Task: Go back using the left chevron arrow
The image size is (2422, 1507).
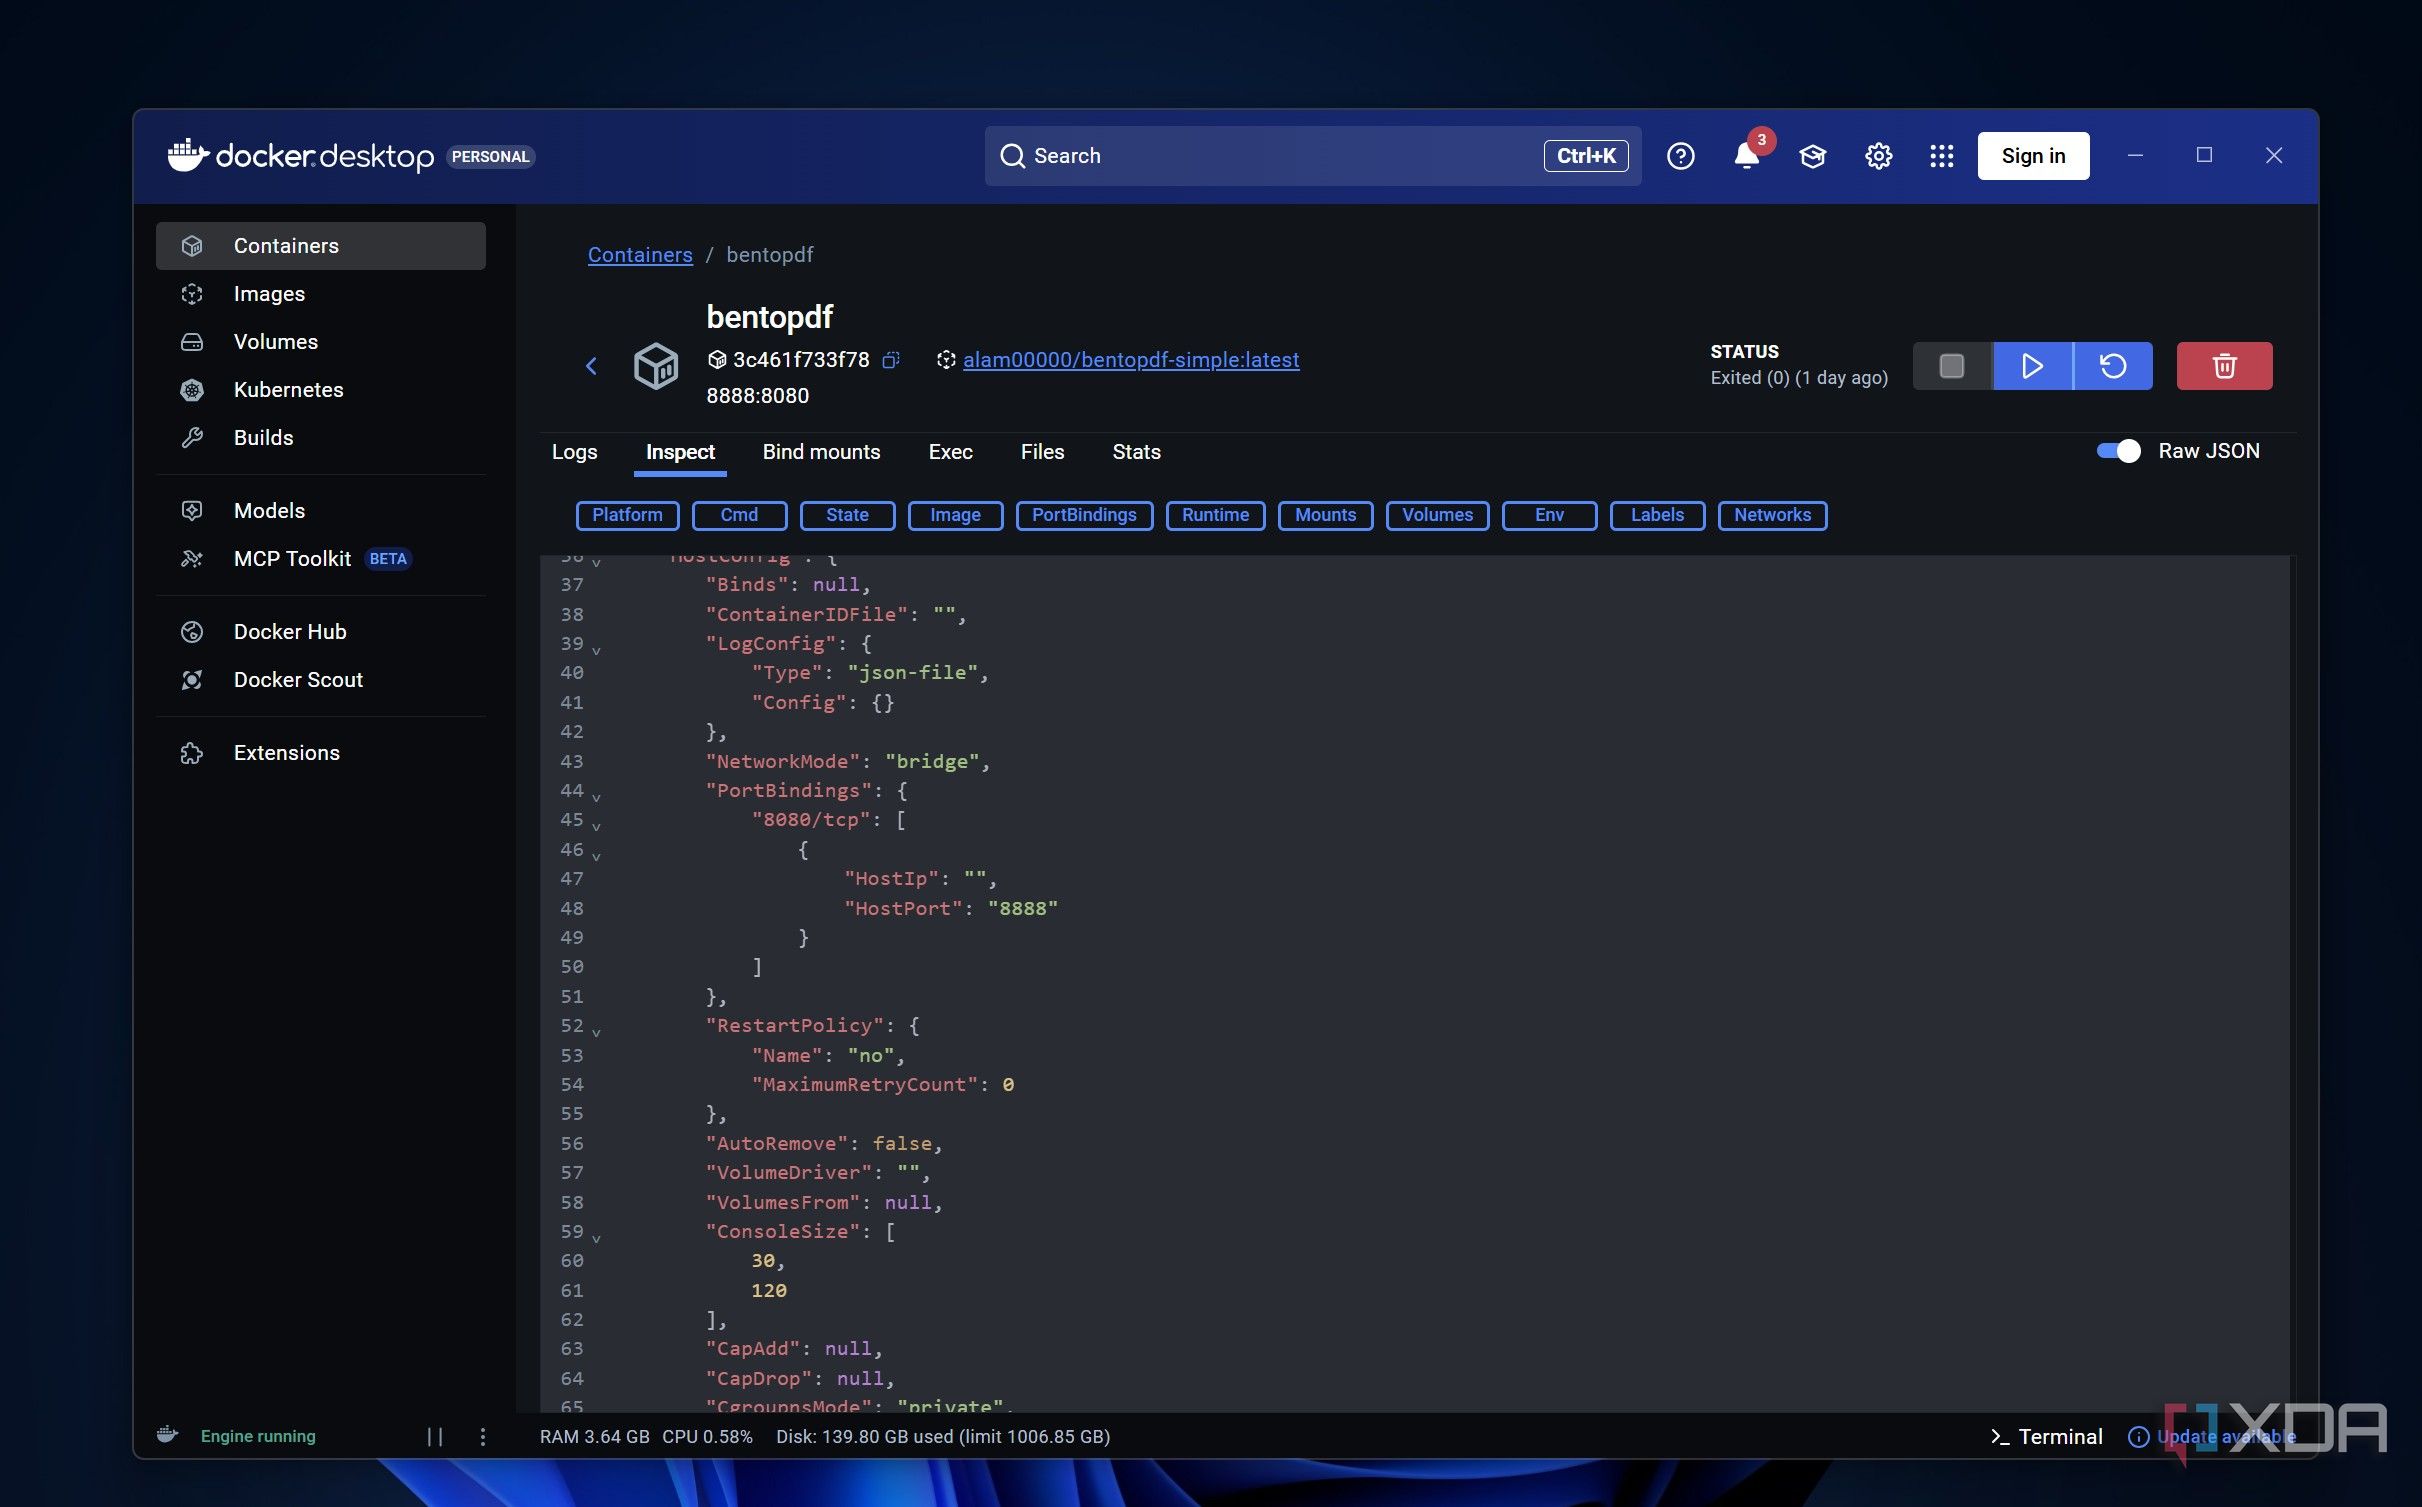Action: [591, 366]
